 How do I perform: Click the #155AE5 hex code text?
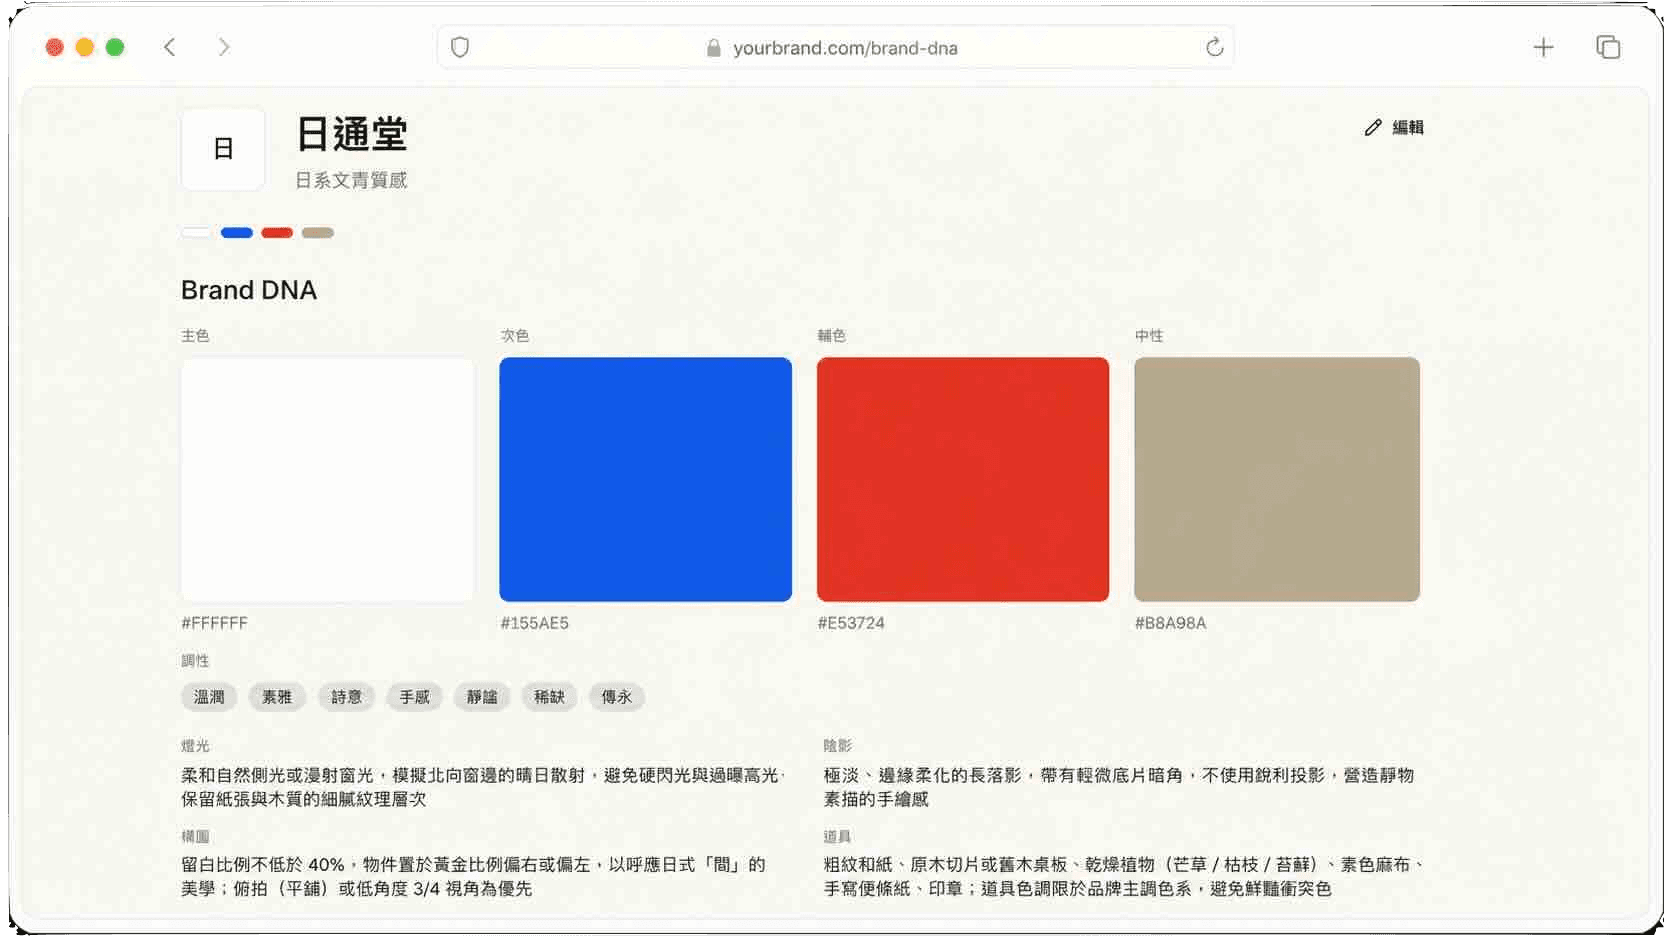point(534,623)
